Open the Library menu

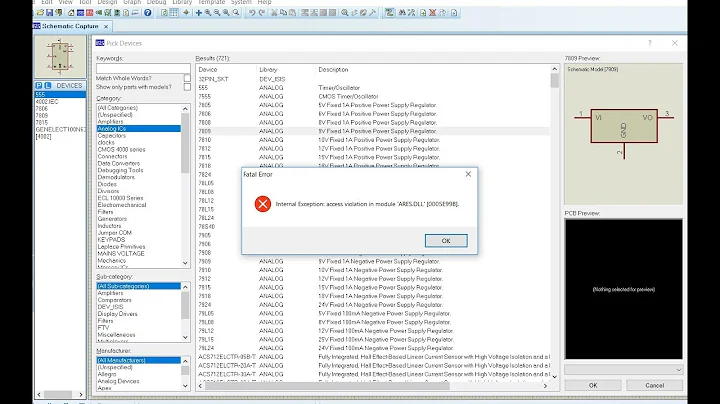182,2
